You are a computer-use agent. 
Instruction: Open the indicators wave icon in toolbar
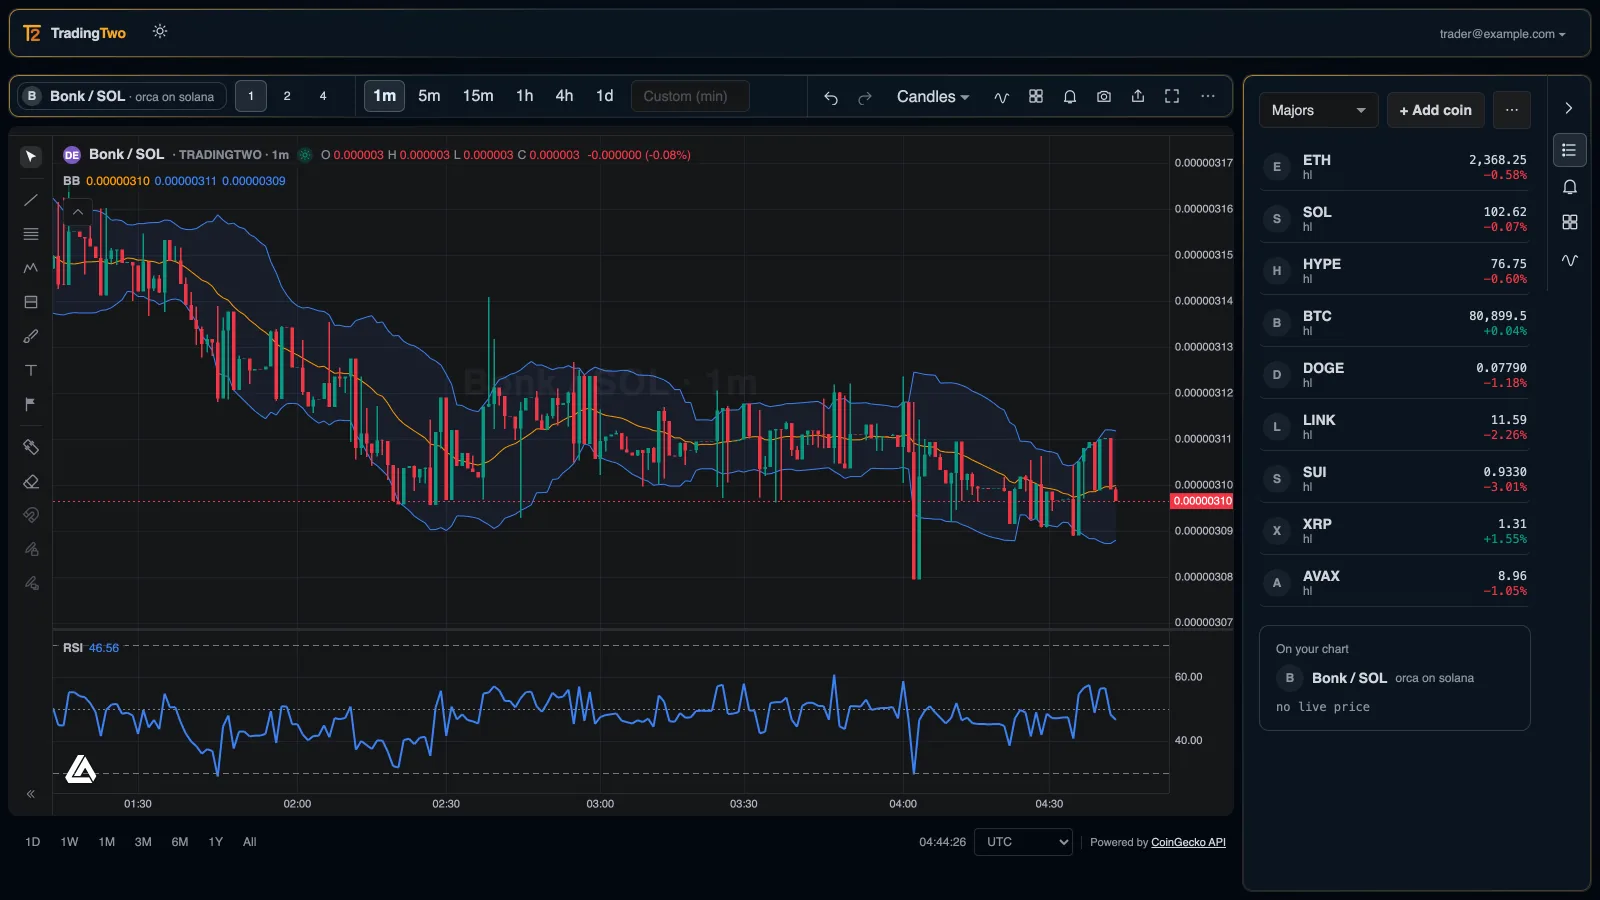coord(1001,97)
